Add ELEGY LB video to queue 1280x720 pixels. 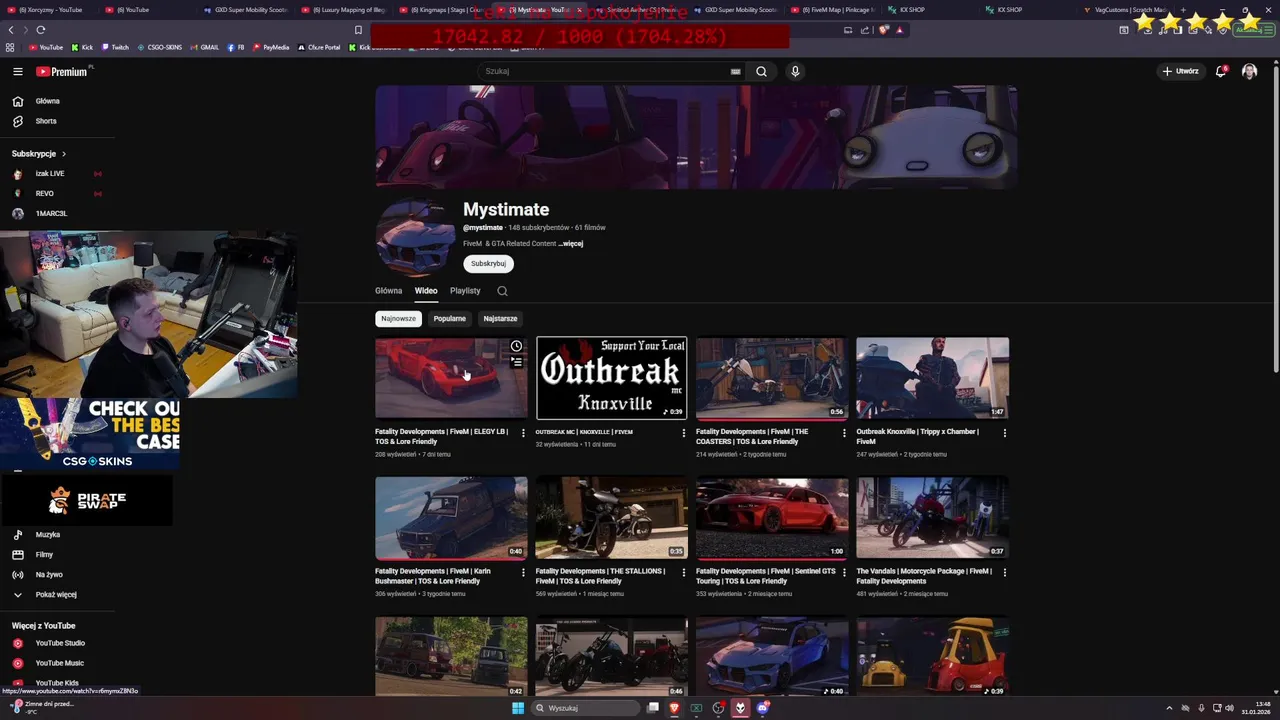click(x=516, y=362)
